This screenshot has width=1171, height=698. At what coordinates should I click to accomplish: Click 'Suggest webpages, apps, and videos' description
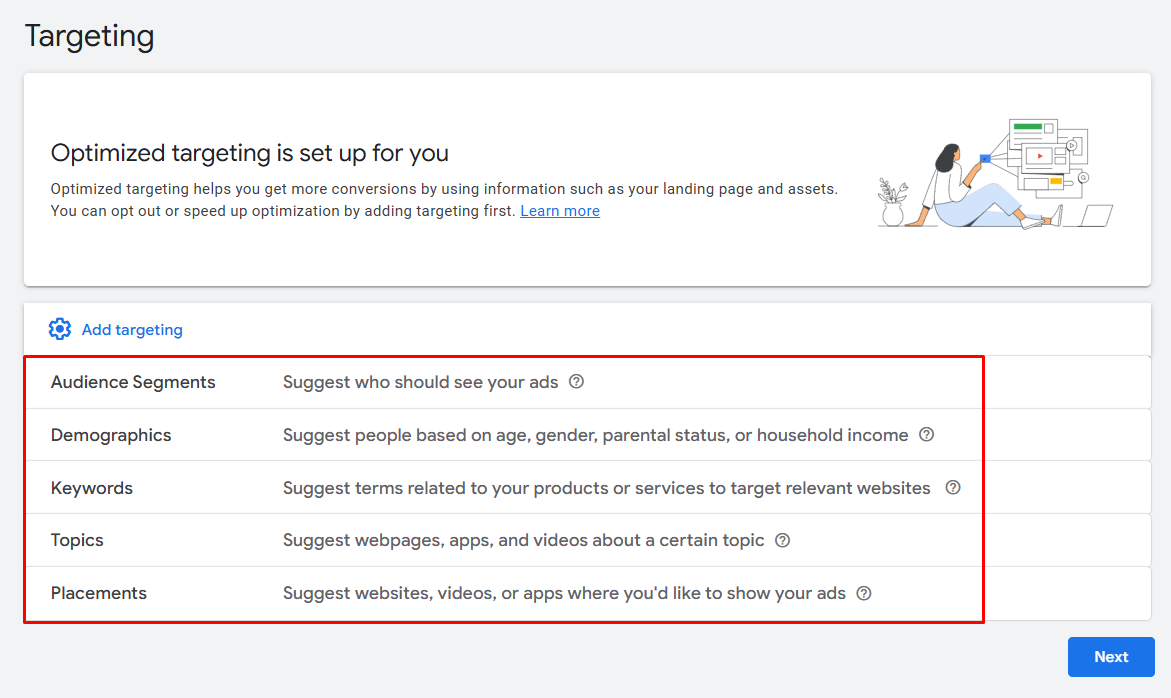click(x=524, y=540)
